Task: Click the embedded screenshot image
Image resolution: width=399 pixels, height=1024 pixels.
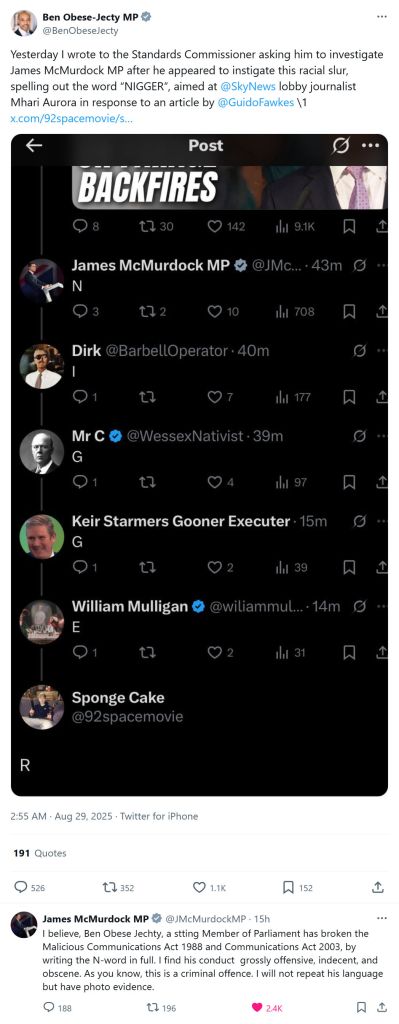Action: (x=199, y=465)
